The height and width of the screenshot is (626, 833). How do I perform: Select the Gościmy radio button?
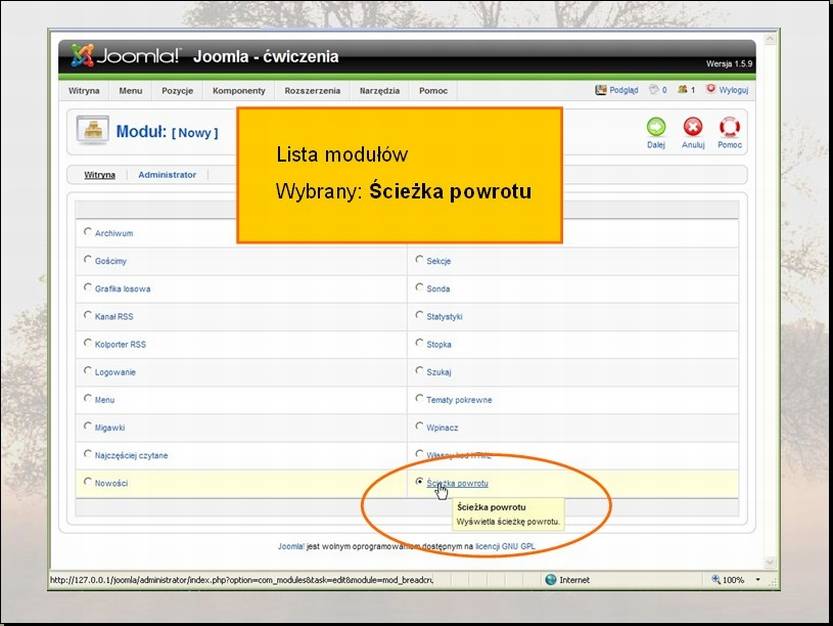tap(88, 259)
